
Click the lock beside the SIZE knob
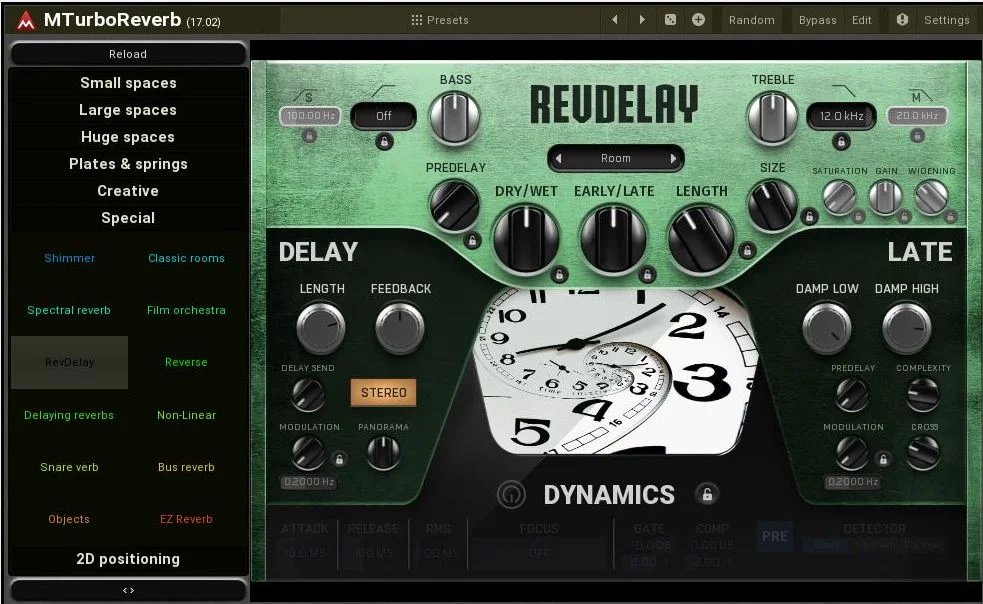coord(809,217)
